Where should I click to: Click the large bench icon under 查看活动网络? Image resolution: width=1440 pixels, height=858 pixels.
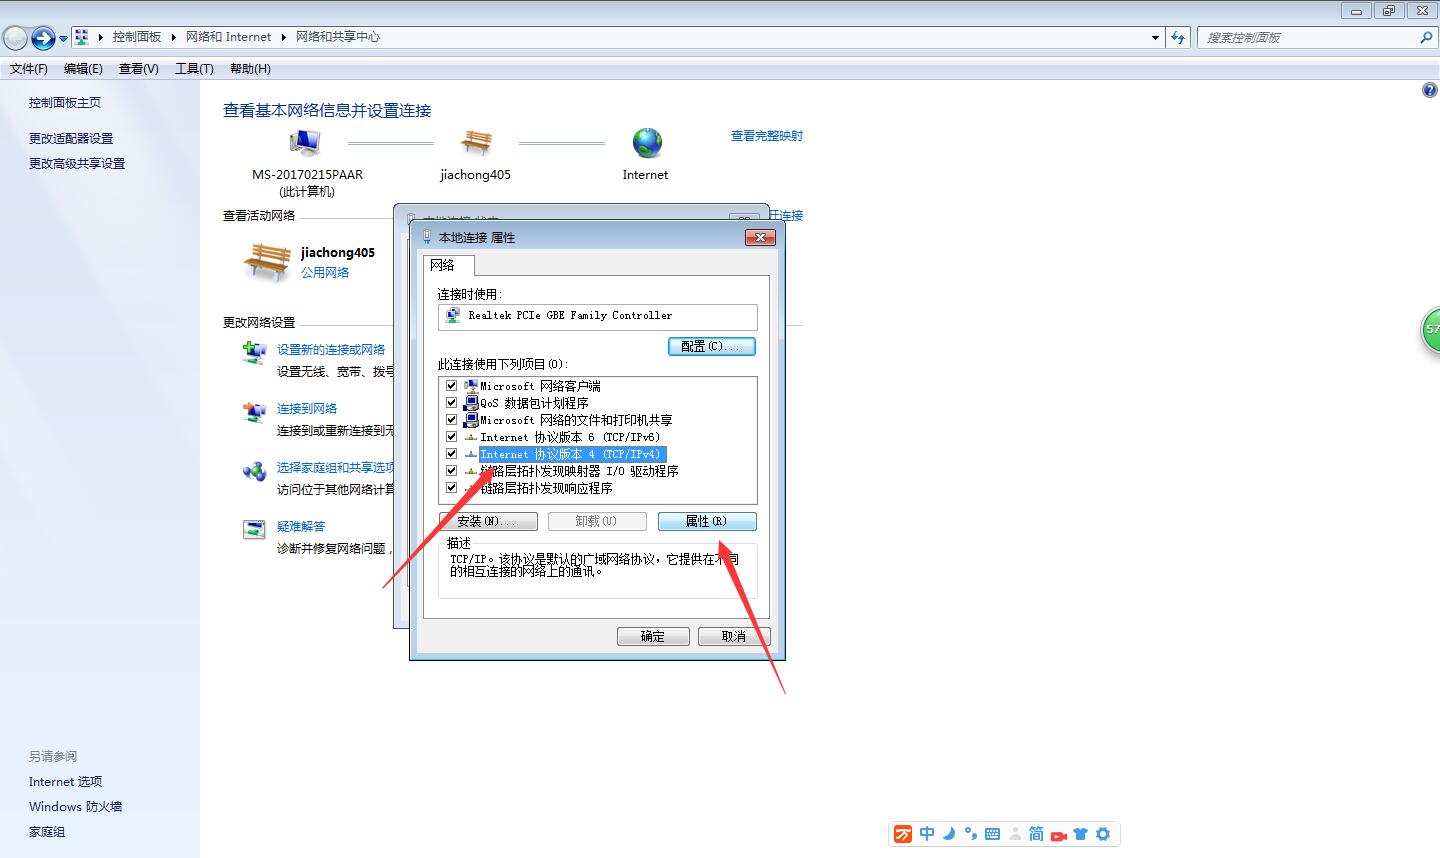click(266, 262)
